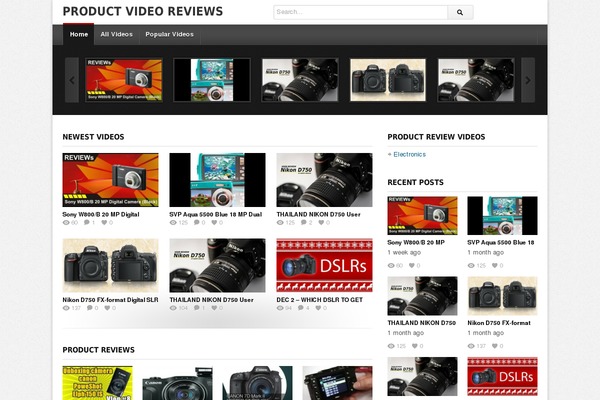The image size is (600, 400).
Task: Click comment icon under top THAILAND NIKON D750 User
Action: [x=304, y=222]
